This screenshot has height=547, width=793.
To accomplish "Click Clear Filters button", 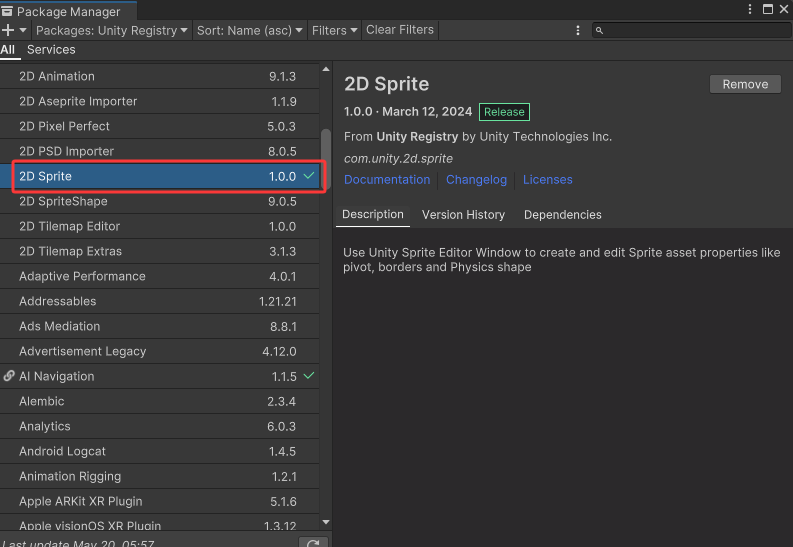I will click(x=400, y=30).
